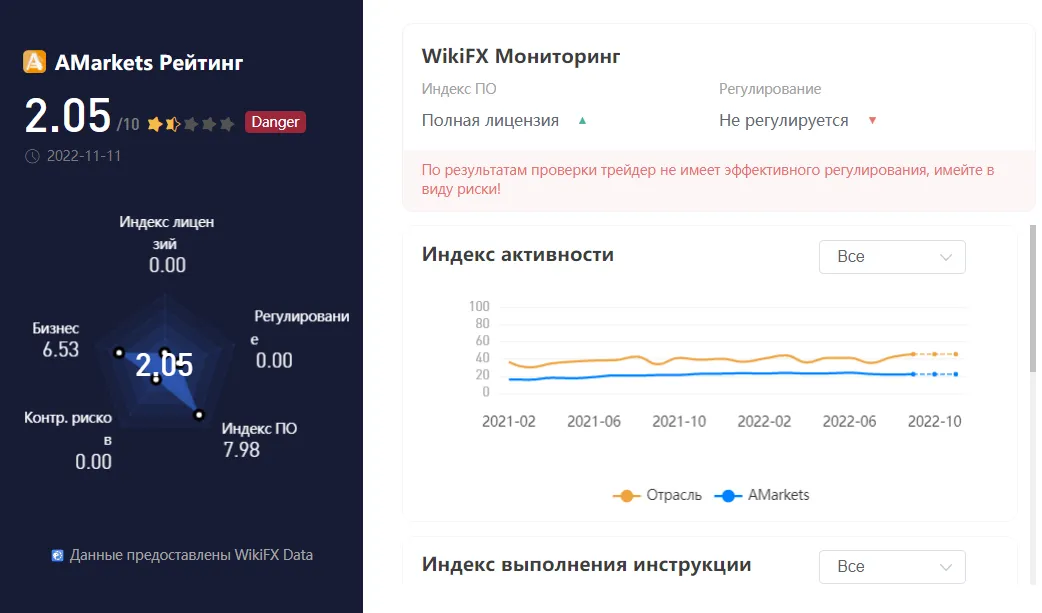Click the red Danger badge
Viewport: 1042px width, 613px height.
pos(275,122)
